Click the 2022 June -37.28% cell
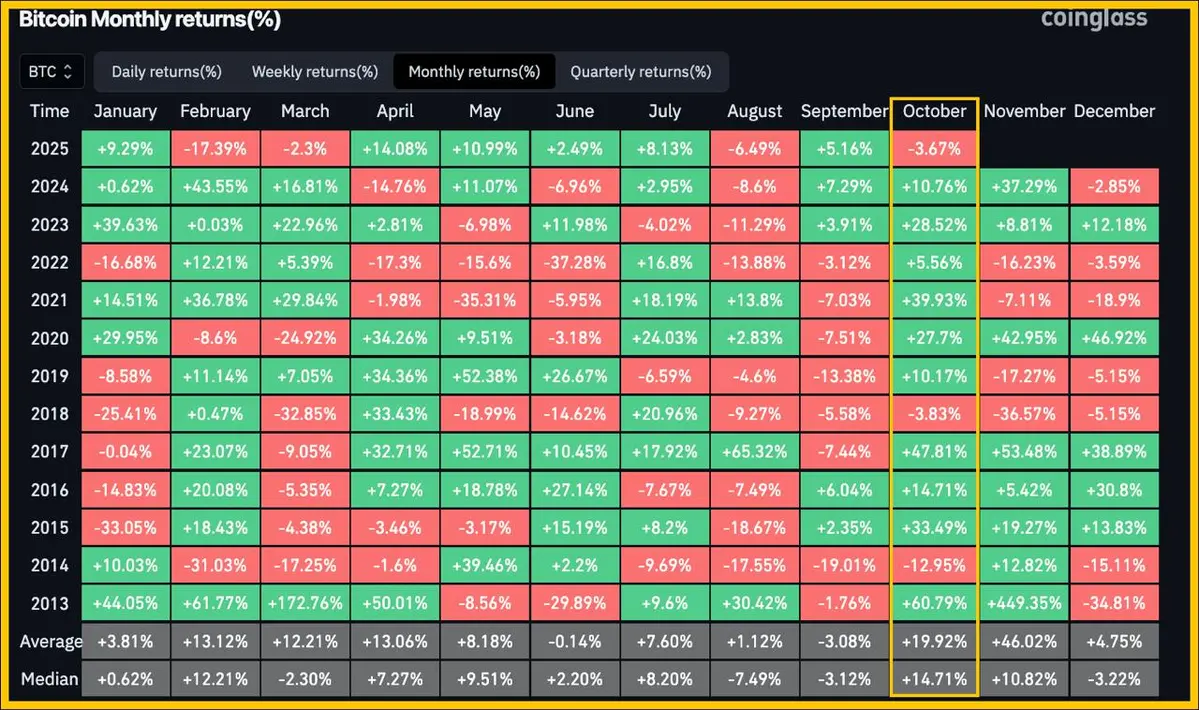1199x710 pixels. click(575, 263)
